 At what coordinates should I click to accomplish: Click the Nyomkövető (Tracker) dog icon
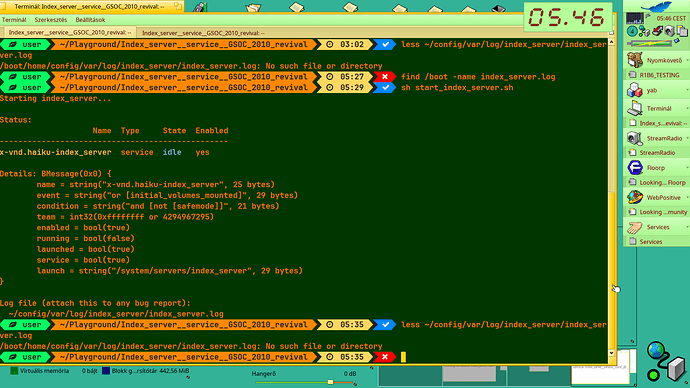point(635,60)
